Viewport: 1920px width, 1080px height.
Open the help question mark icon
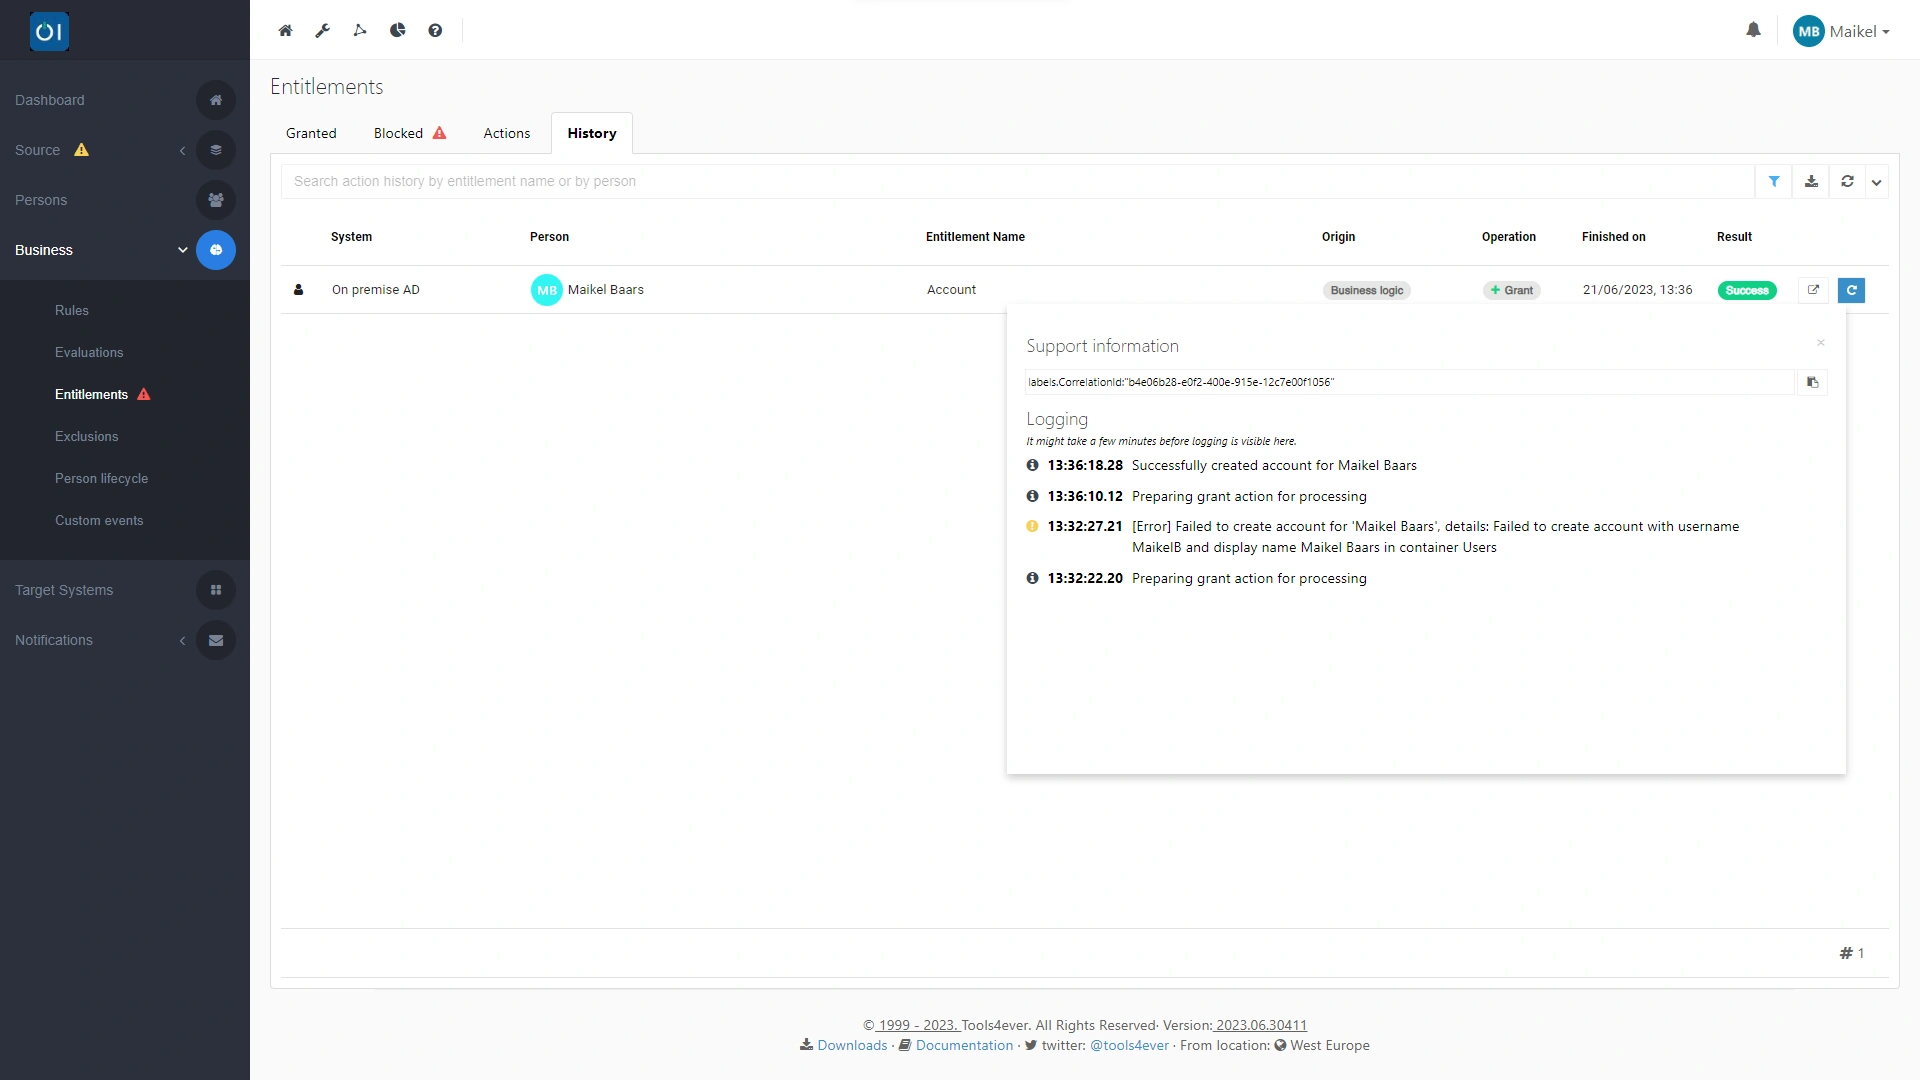point(435,30)
